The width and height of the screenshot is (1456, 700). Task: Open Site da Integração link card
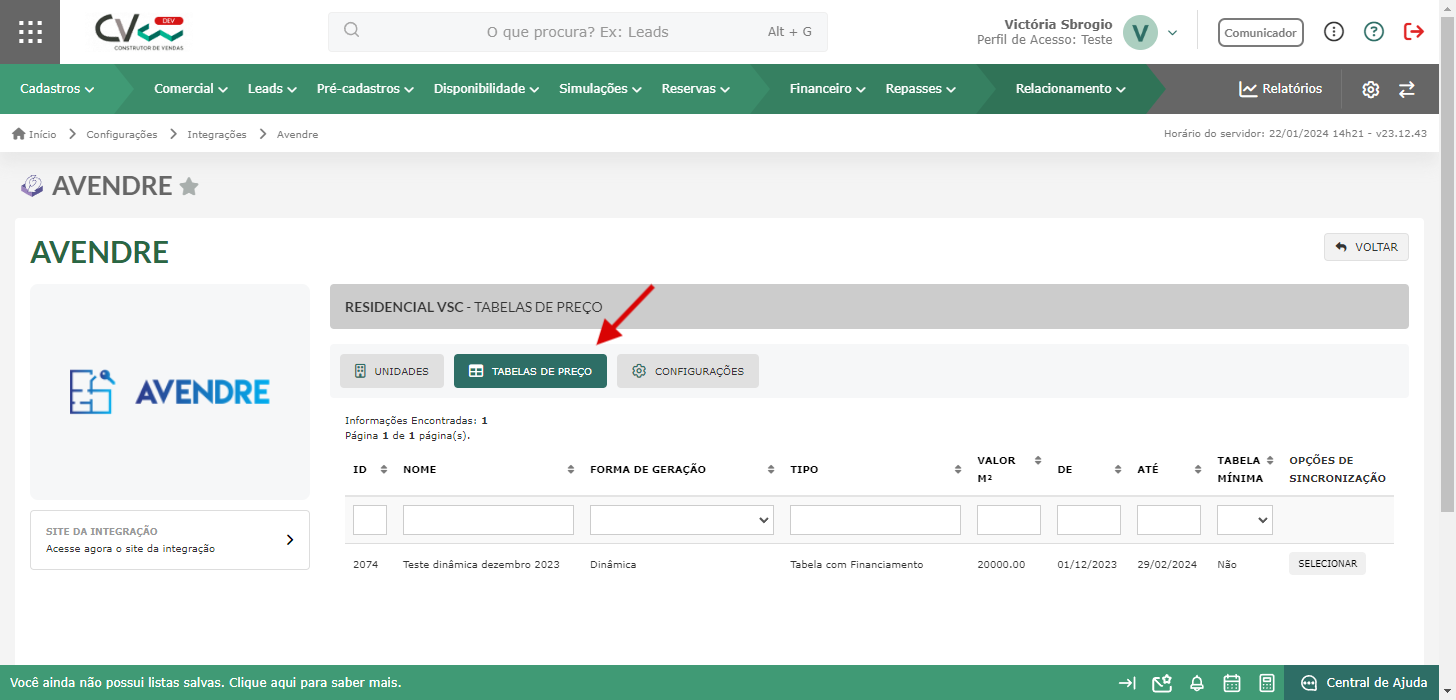point(170,540)
